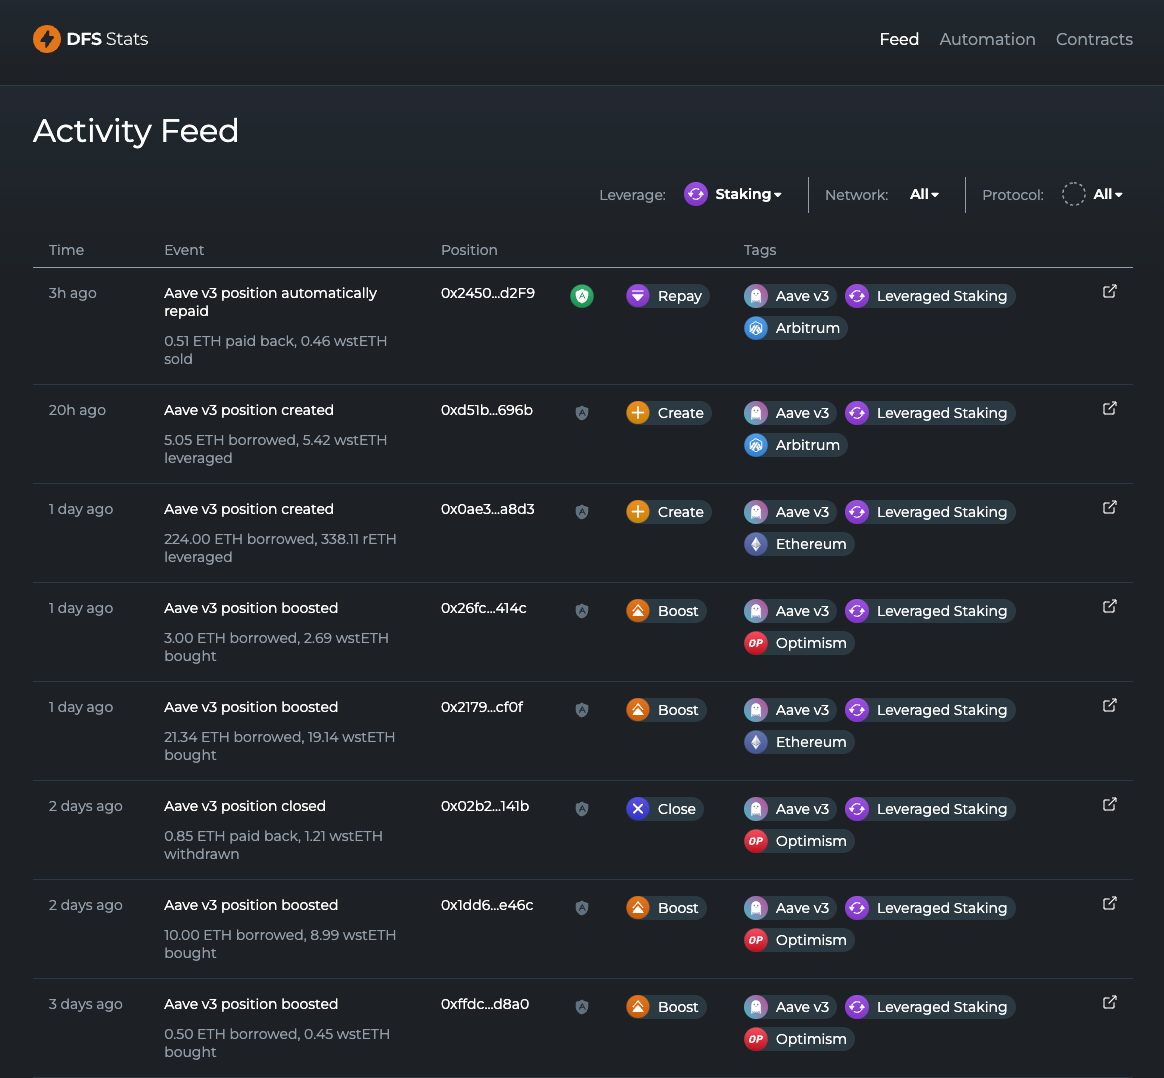
Task: Click grey shield icon for 0x0ae3...a8d3
Action: click(x=582, y=512)
